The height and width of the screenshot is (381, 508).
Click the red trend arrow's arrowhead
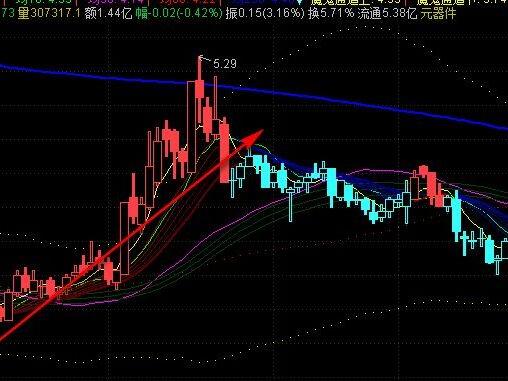pos(253,137)
